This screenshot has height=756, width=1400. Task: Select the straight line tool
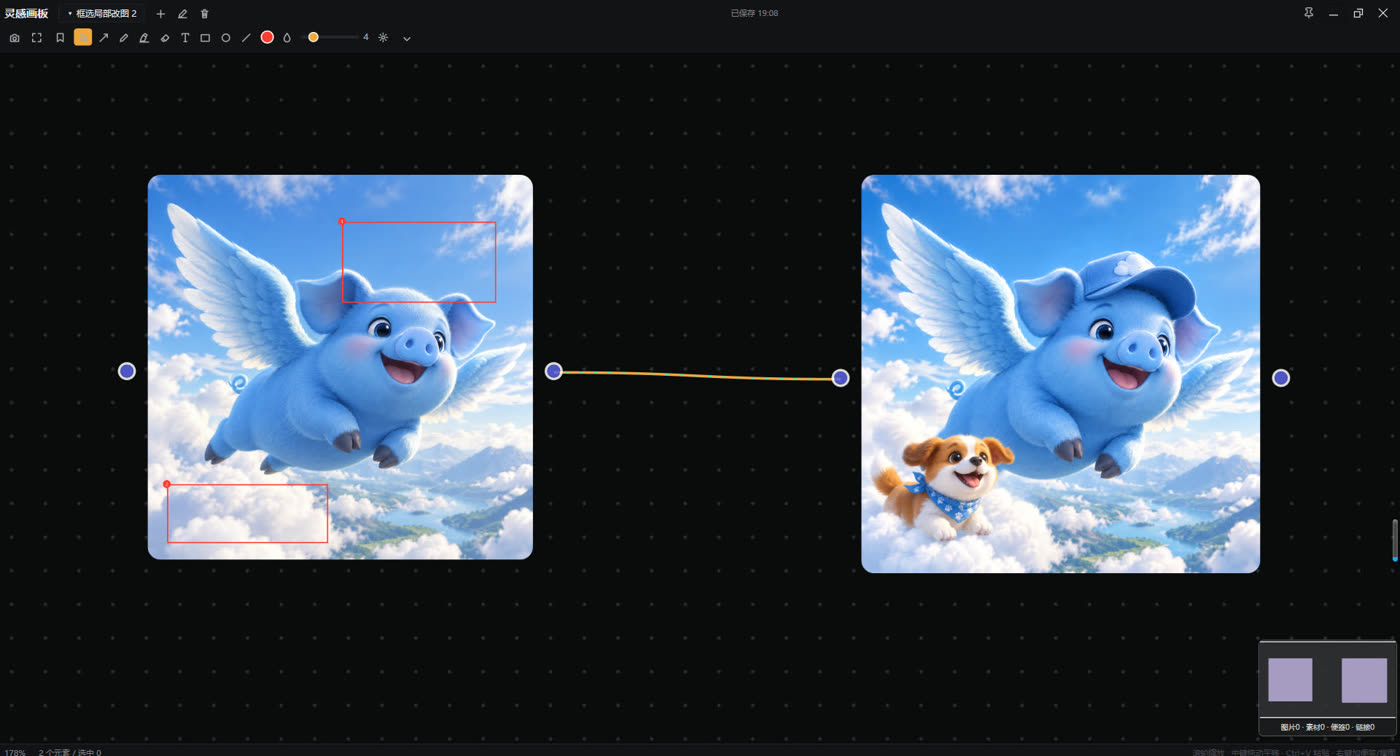tap(246, 38)
